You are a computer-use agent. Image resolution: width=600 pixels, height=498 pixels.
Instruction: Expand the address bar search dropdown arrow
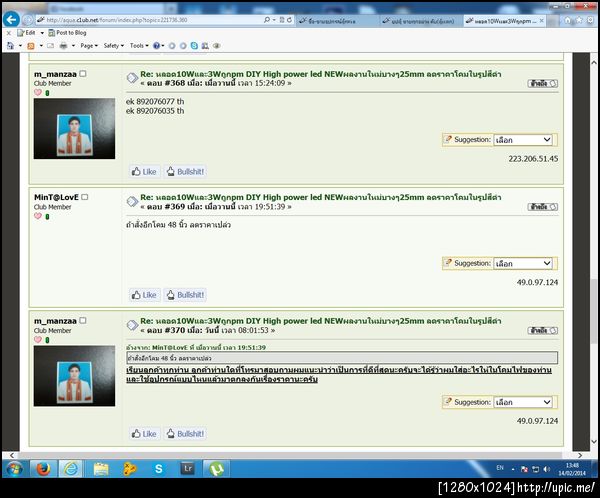(x=274, y=20)
